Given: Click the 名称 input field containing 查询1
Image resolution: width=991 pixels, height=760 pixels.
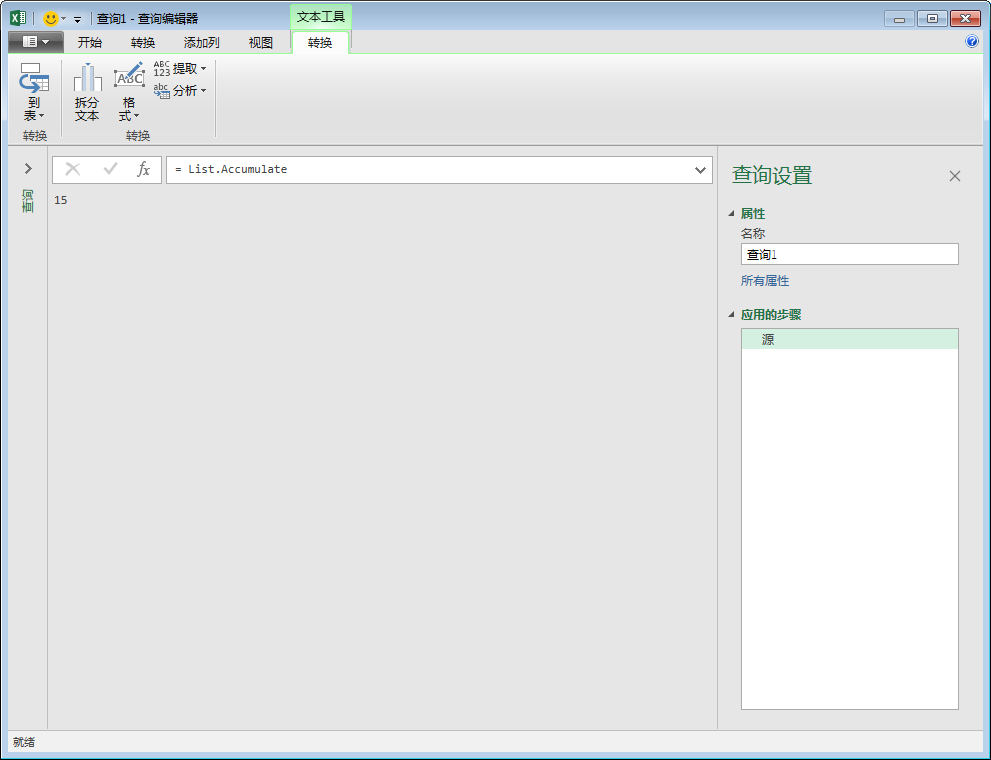Looking at the screenshot, I should pos(849,254).
